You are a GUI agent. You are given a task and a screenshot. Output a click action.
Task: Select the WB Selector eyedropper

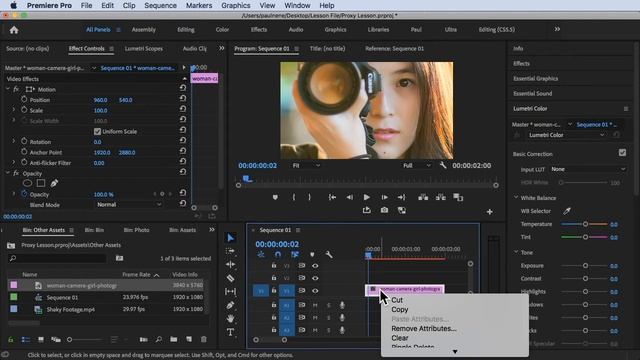coord(567,211)
